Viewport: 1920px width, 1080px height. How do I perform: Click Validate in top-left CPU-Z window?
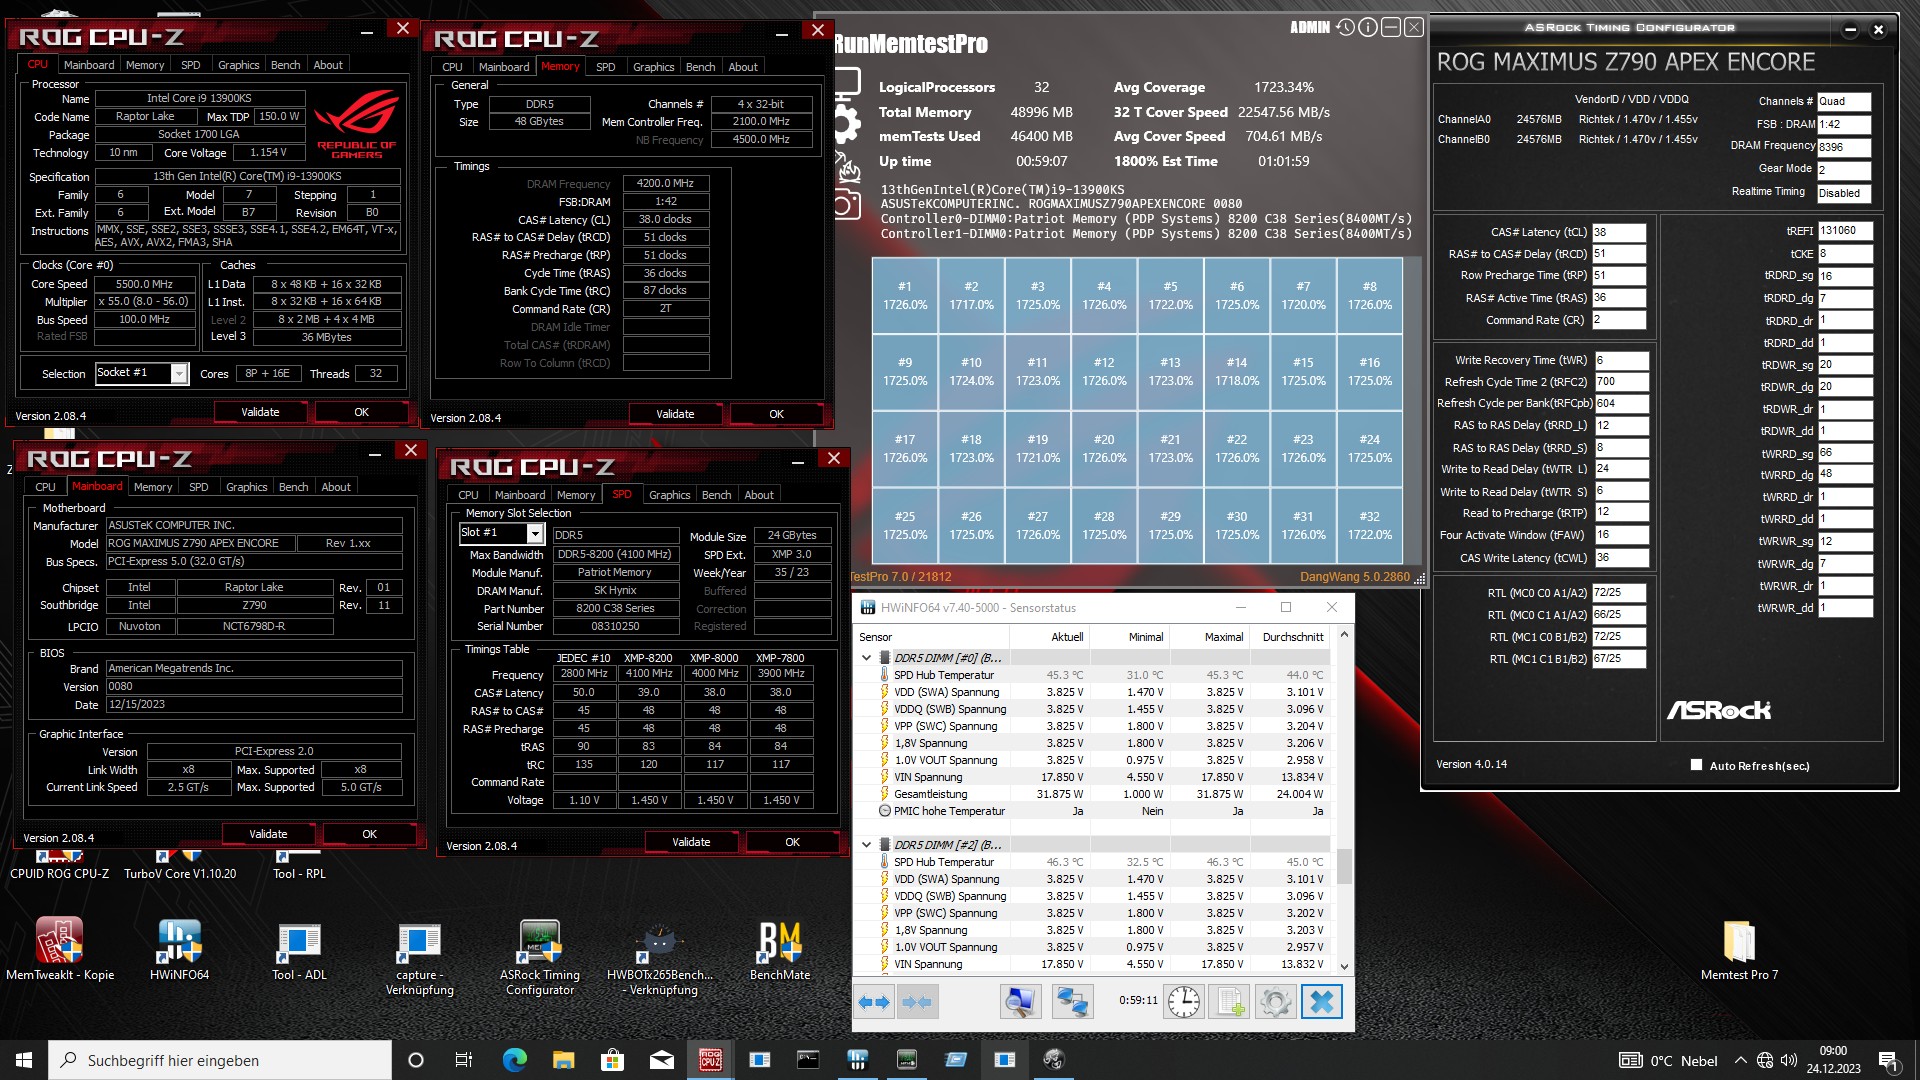tap(260, 412)
